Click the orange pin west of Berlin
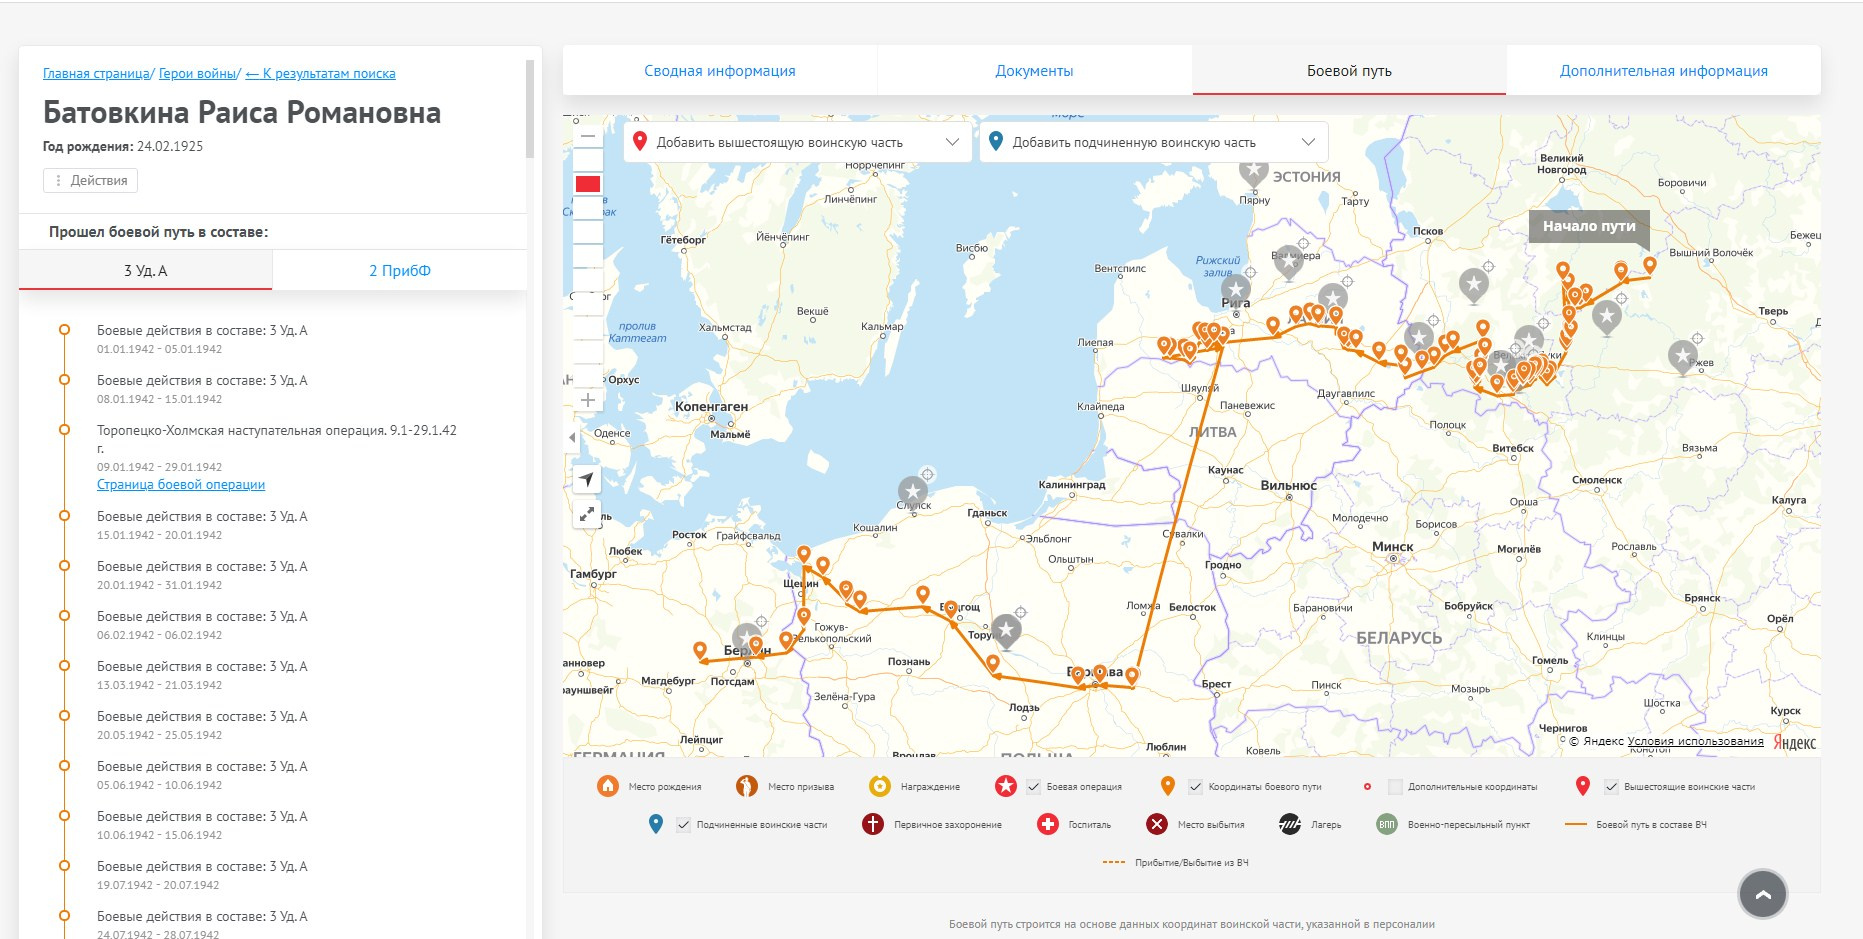Image resolution: width=1863 pixels, height=939 pixels. tap(700, 651)
